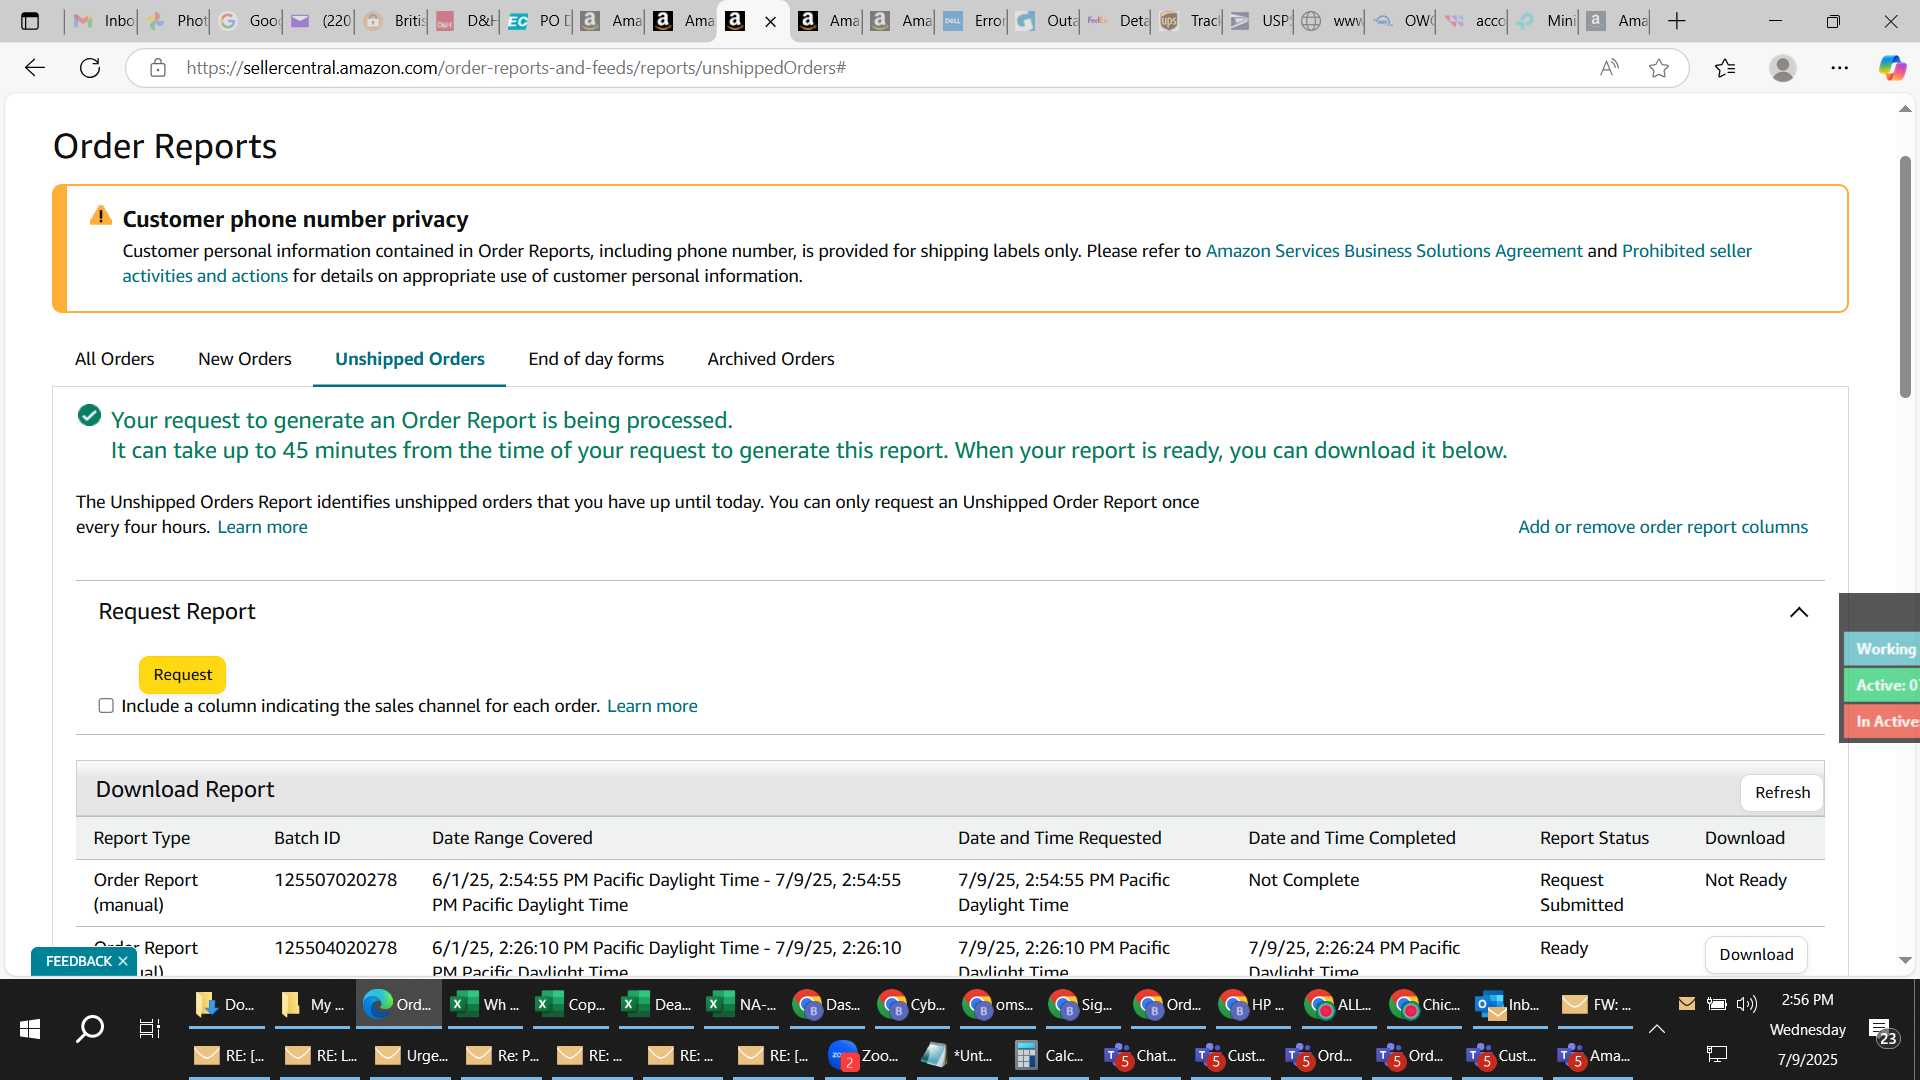This screenshot has height=1080, width=1920.
Task: Enable the sales channel column checkbox
Action: (x=106, y=706)
